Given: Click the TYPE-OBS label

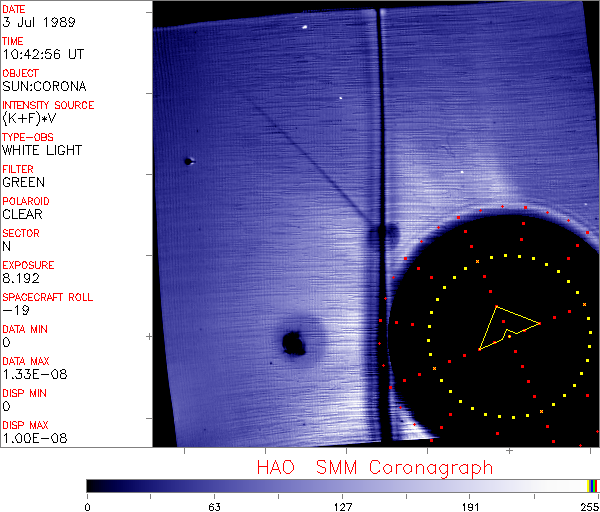Looking at the screenshot, I should coord(28,137).
